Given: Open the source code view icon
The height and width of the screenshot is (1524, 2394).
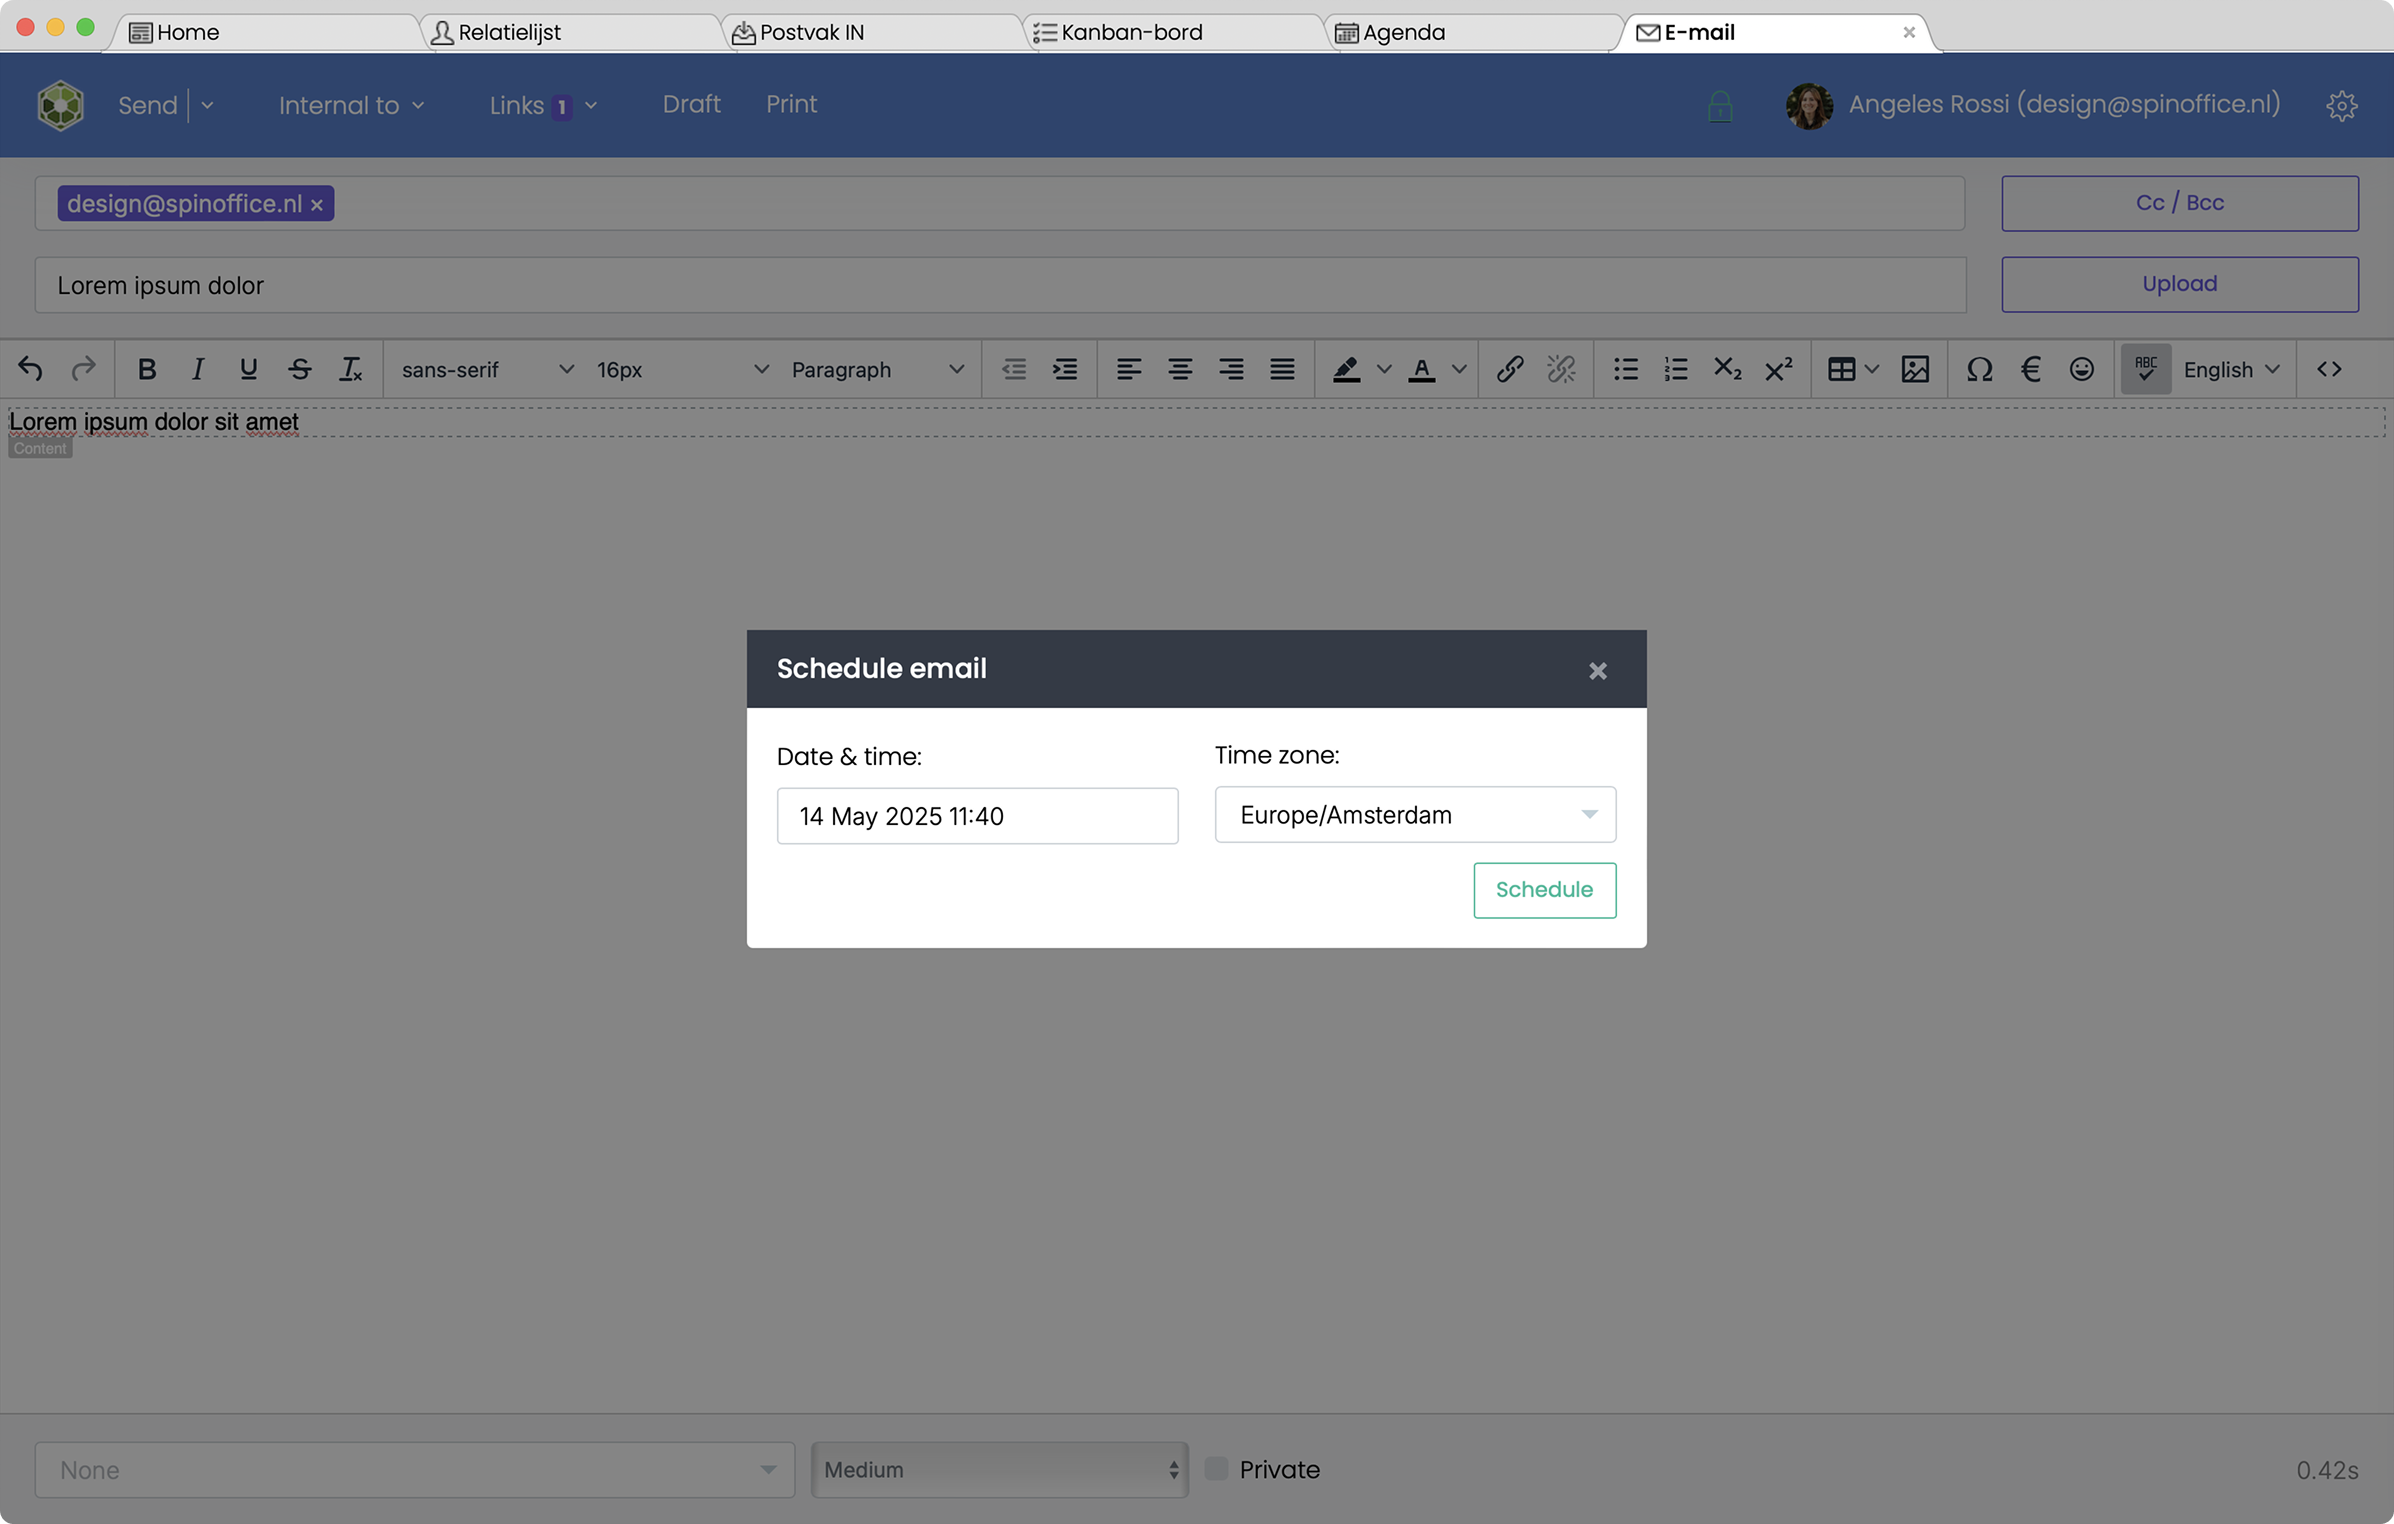Looking at the screenshot, I should [x=2328, y=369].
